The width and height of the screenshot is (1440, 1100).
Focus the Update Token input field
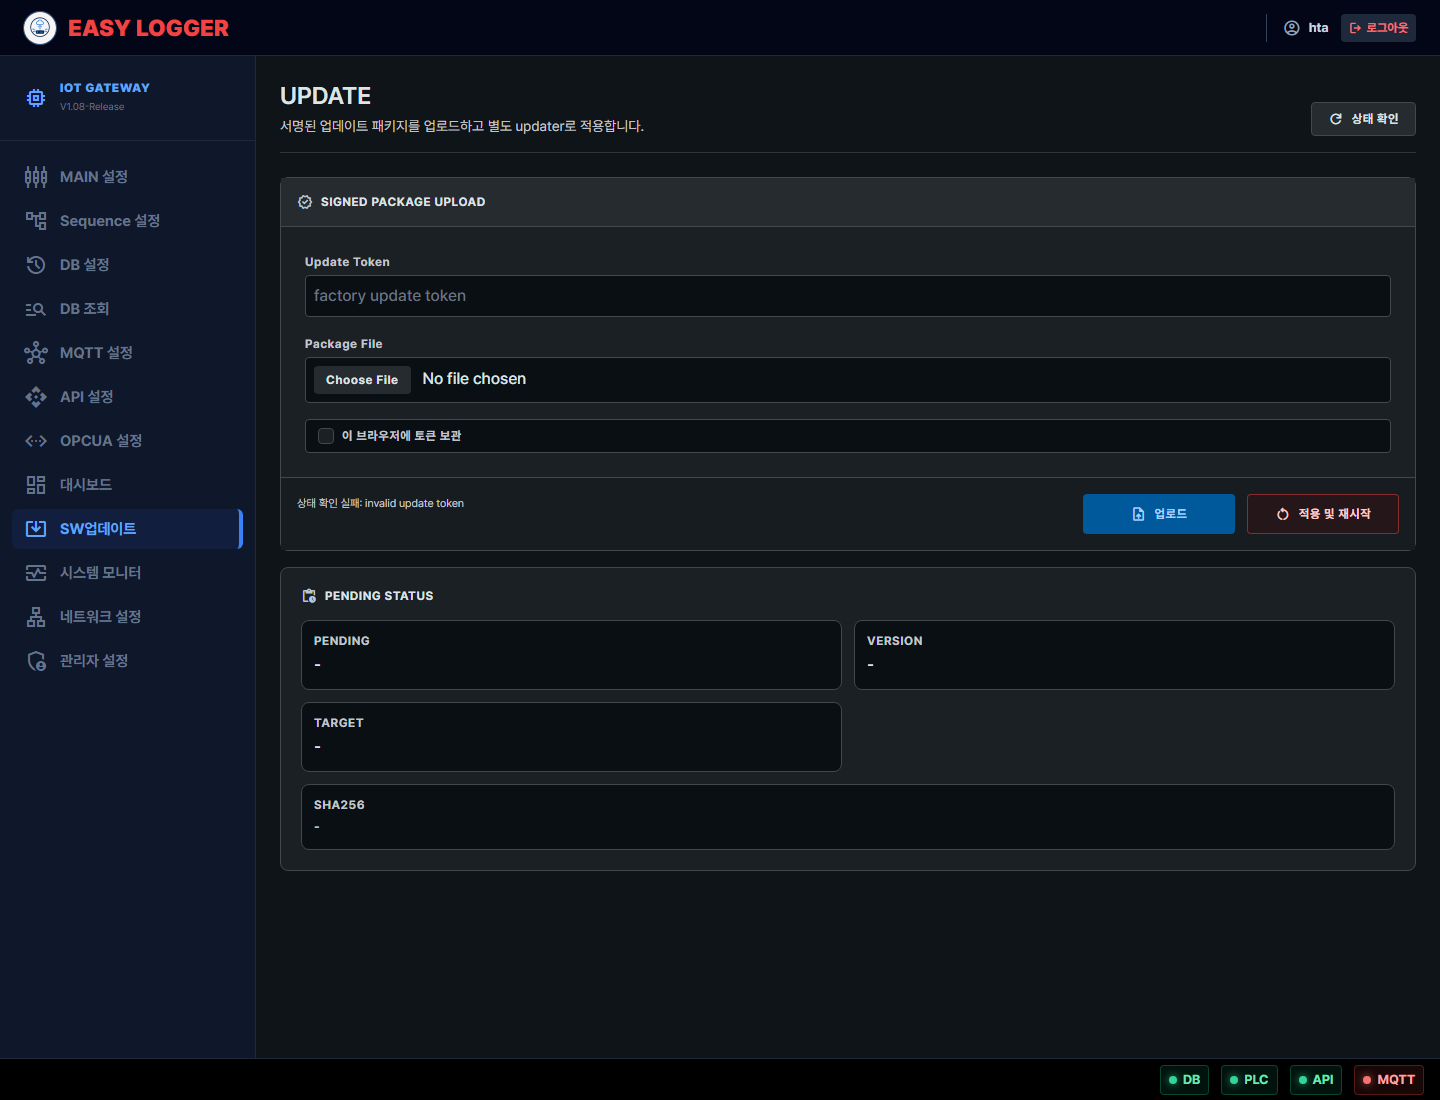click(x=848, y=296)
